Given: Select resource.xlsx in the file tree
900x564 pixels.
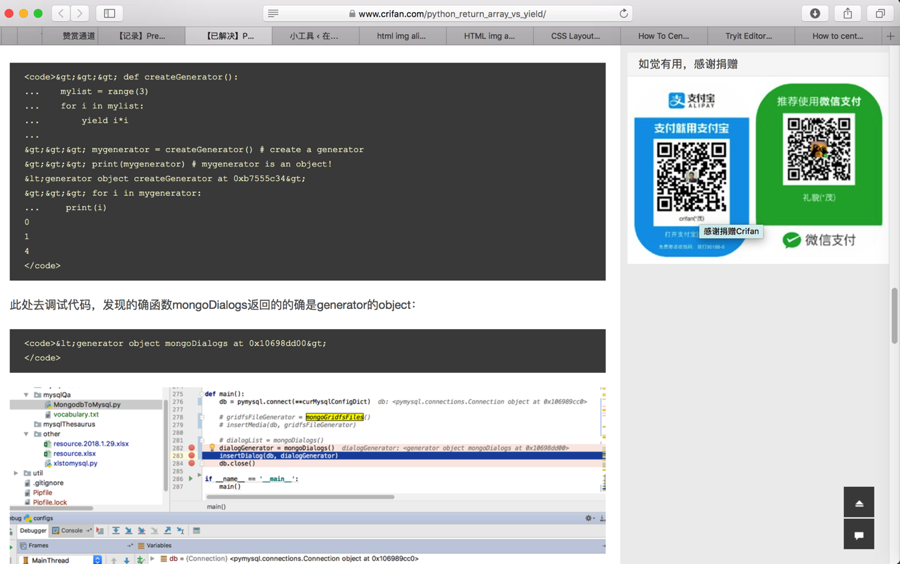Looking at the screenshot, I should 74,453.
